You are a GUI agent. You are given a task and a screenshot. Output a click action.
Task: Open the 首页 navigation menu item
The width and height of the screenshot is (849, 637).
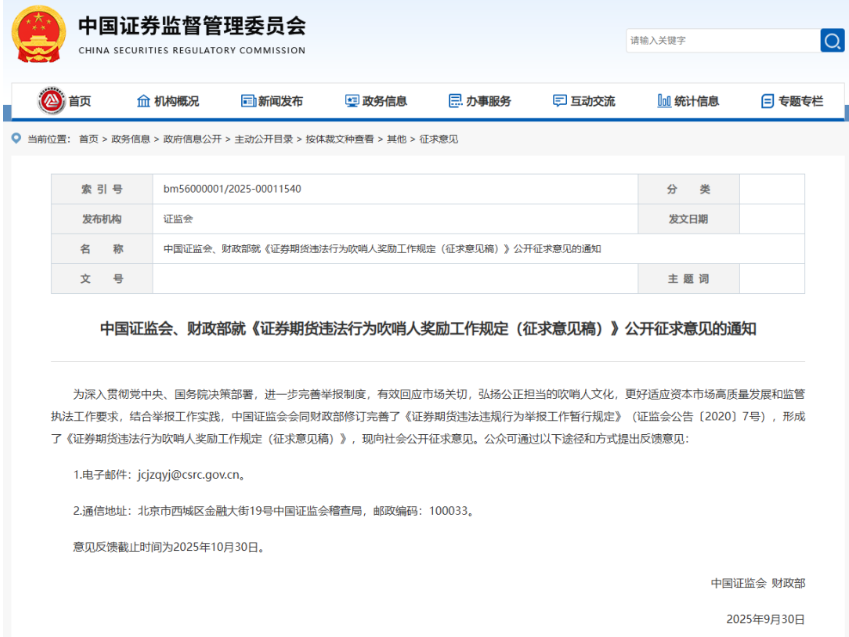click(80, 101)
